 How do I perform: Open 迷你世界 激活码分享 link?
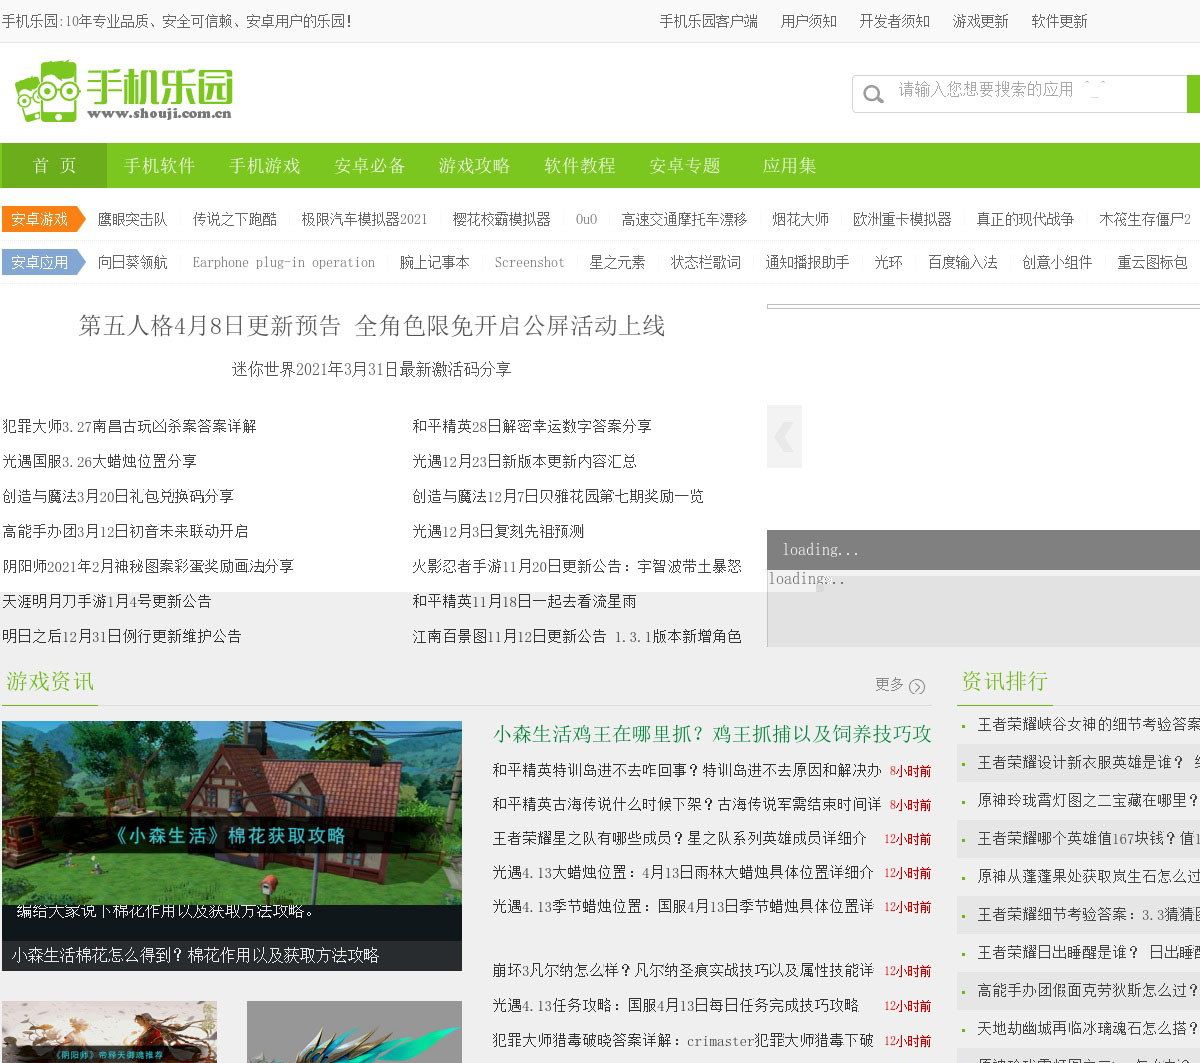(x=371, y=369)
